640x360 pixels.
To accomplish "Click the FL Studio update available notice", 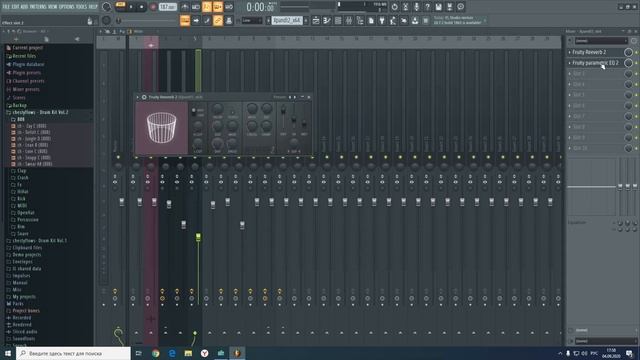I will [460, 20].
